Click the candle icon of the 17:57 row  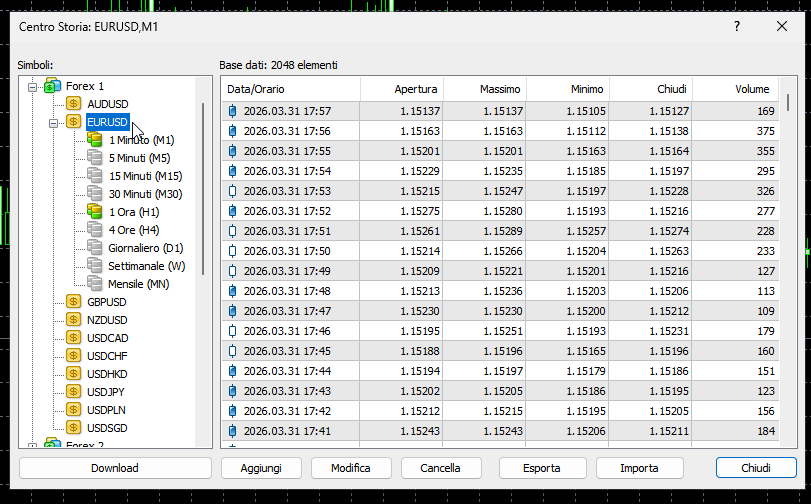233,111
